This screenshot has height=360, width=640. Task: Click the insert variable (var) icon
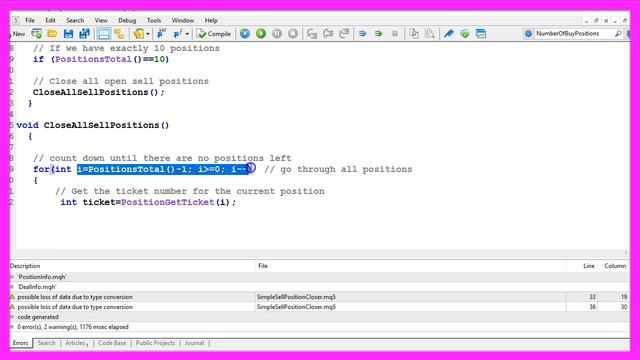162,34
